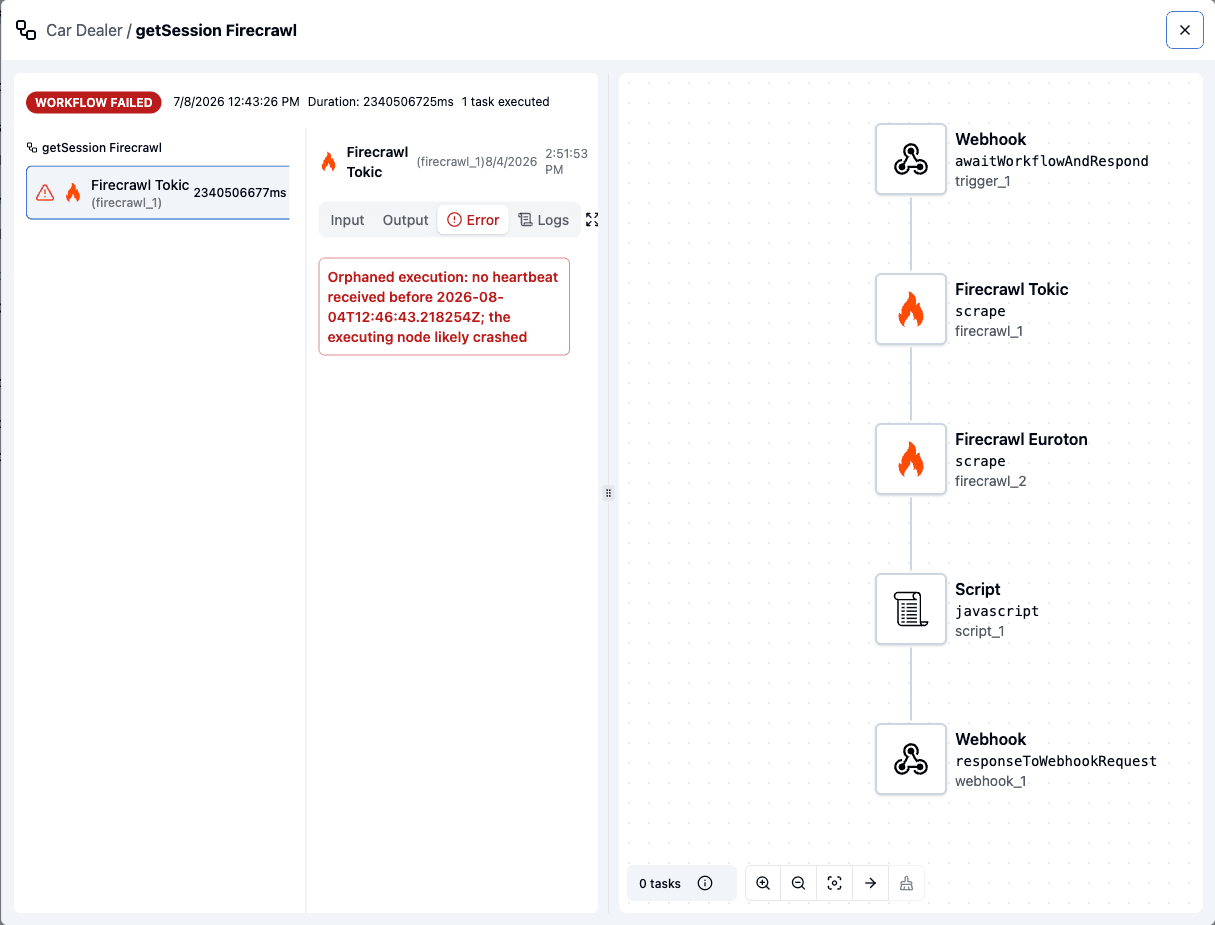The image size is (1215, 925).
Task: Click the info icon beside 0 tasks
Action: point(705,883)
